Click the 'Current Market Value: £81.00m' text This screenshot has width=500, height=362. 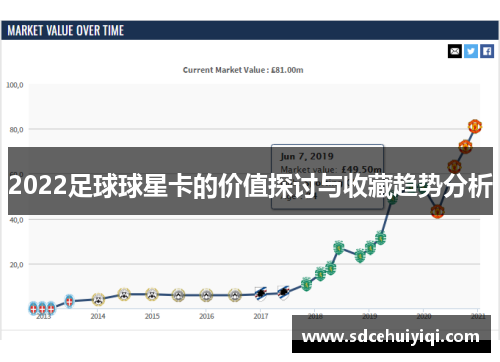pyautogui.click(x=243, y=70)
